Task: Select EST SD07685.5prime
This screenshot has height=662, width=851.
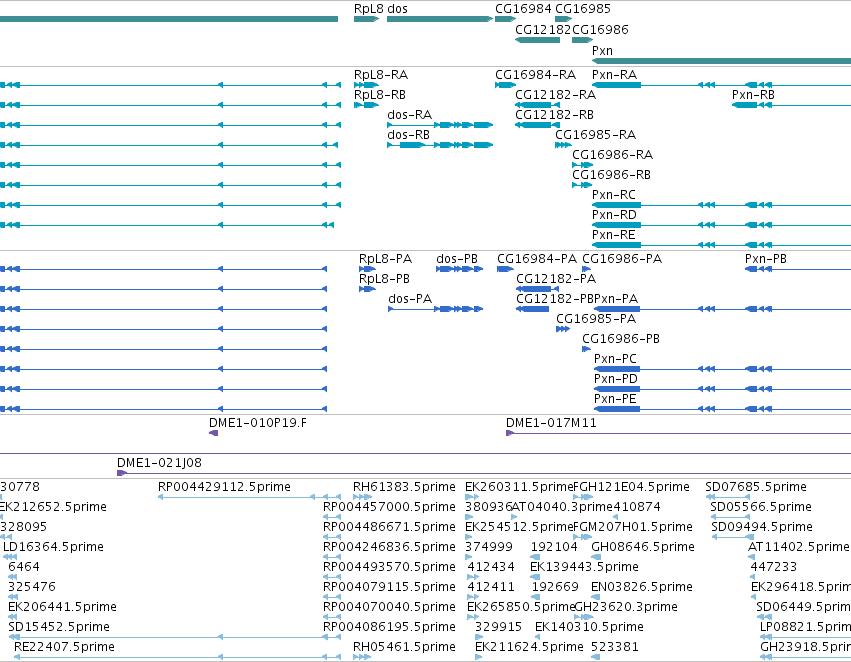Action: (756, 487)
